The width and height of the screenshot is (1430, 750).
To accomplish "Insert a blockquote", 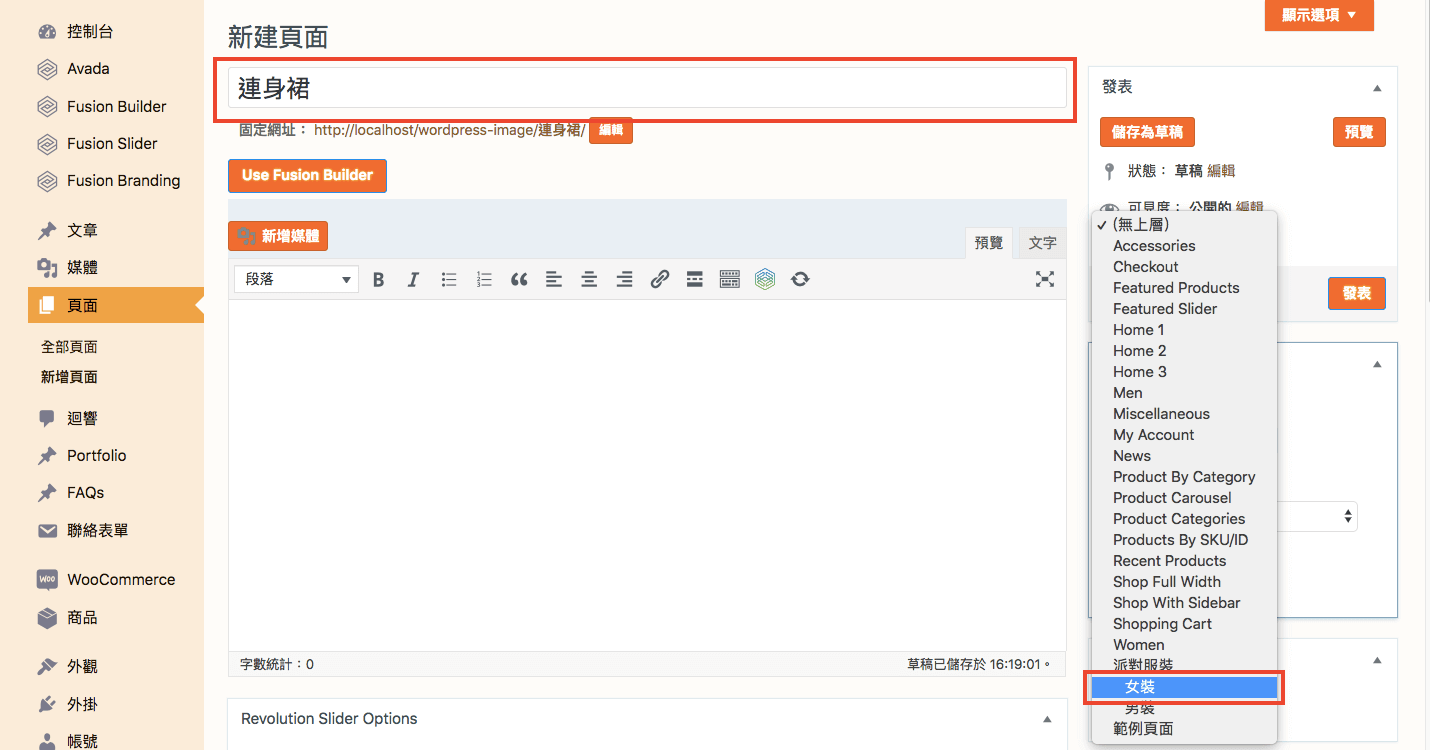I will 518,280.
